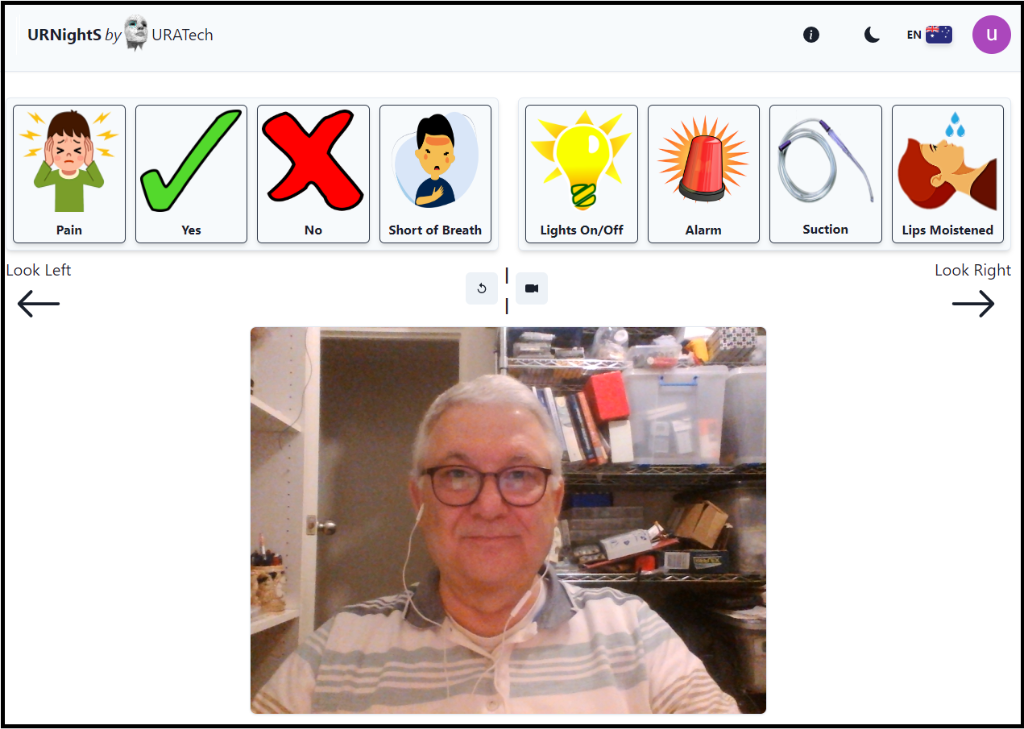This screenshot has width=1024, height=729.
Task: Select the Suction tube tile
Action: tap(825, 174)
